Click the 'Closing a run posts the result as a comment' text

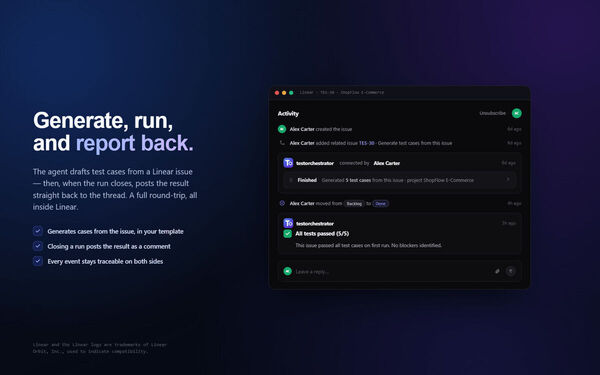click(109, 246)
